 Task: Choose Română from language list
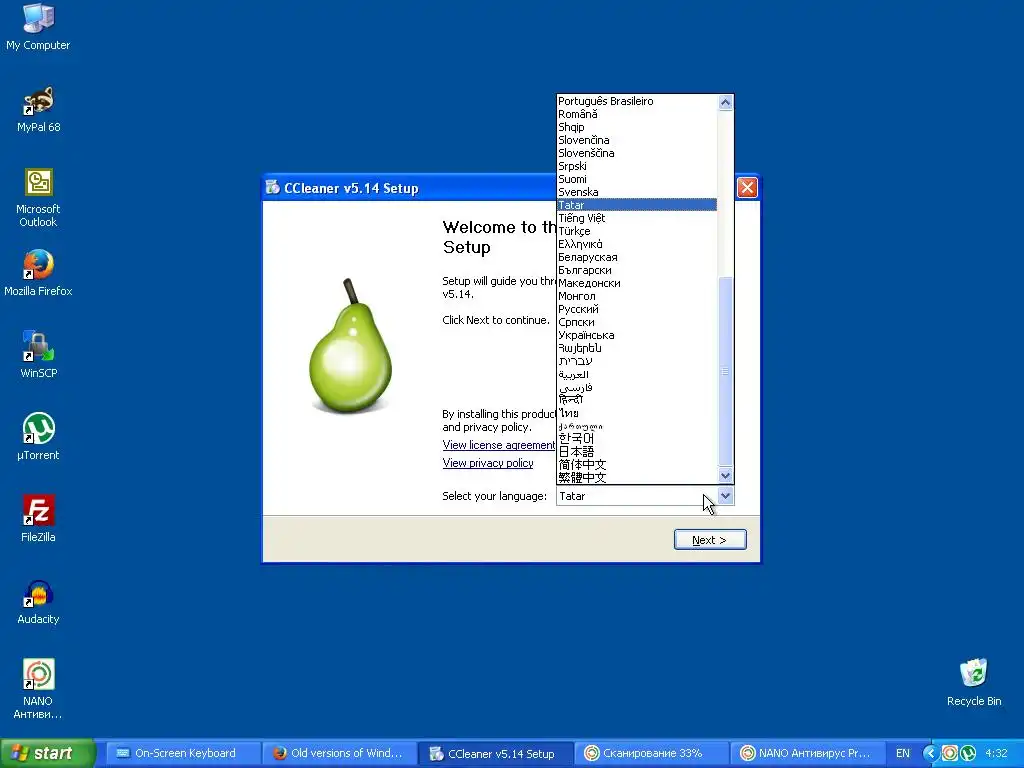click(637, 114)
